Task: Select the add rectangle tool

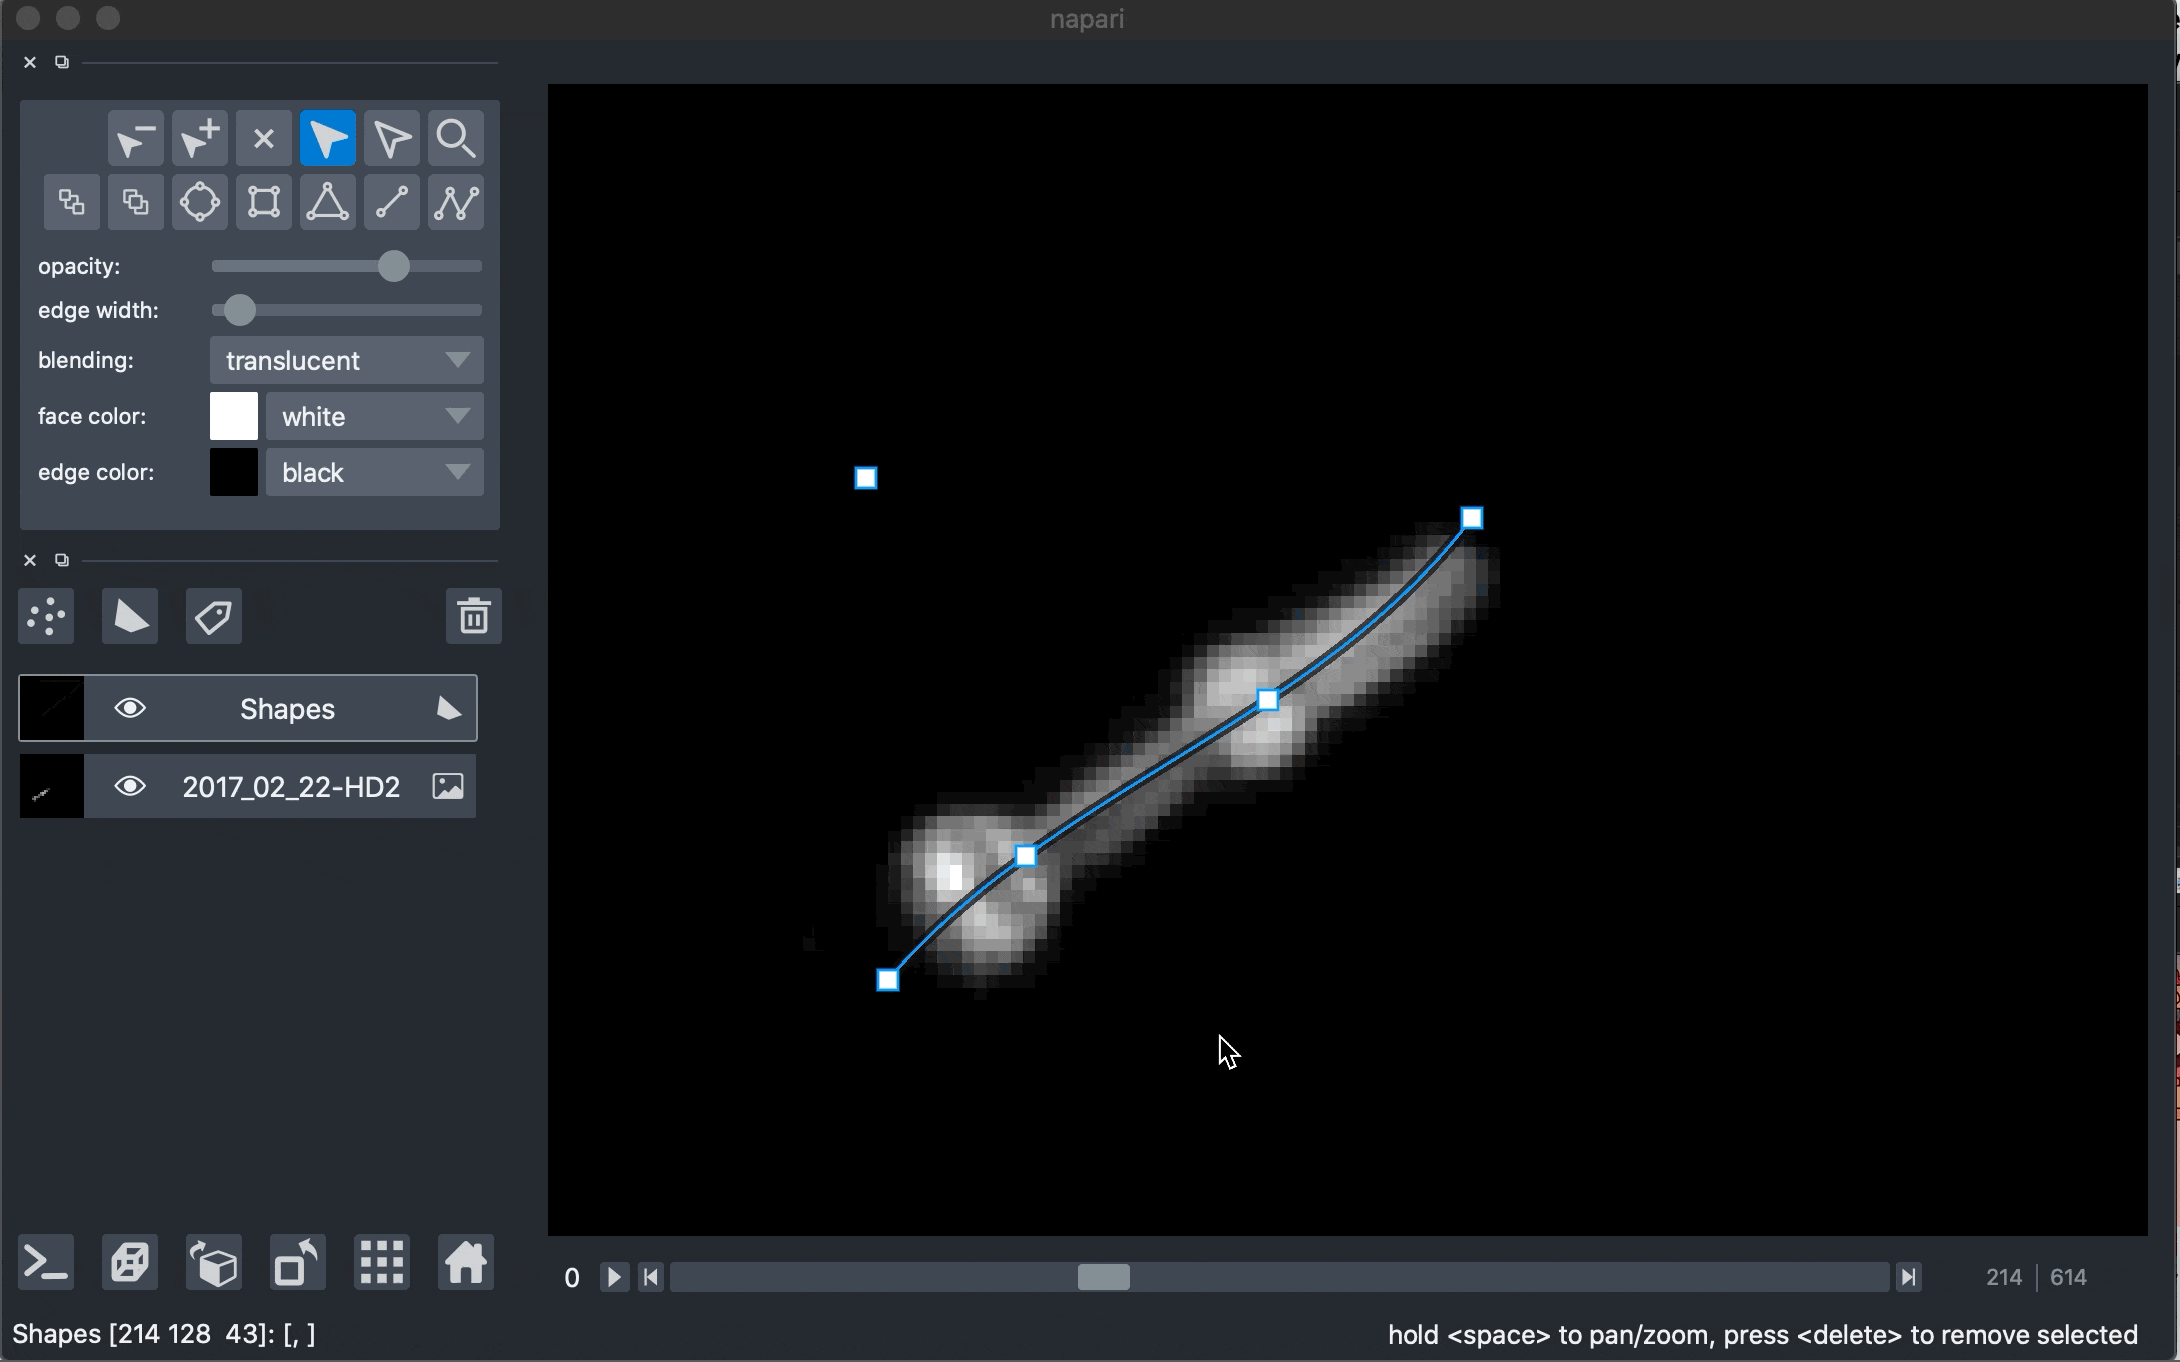Action: point(263,202)
